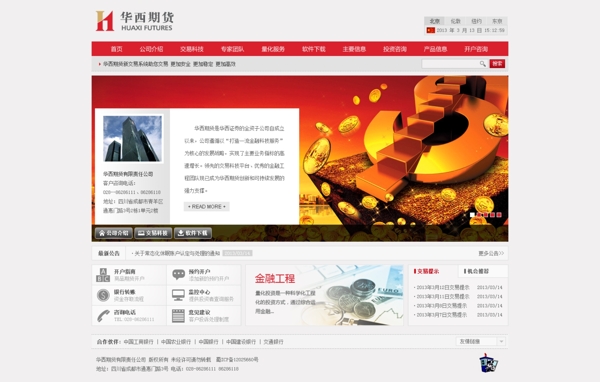Click the 中国工商银行 partner link
Screen dimensions: 600x382
(139, 342)
